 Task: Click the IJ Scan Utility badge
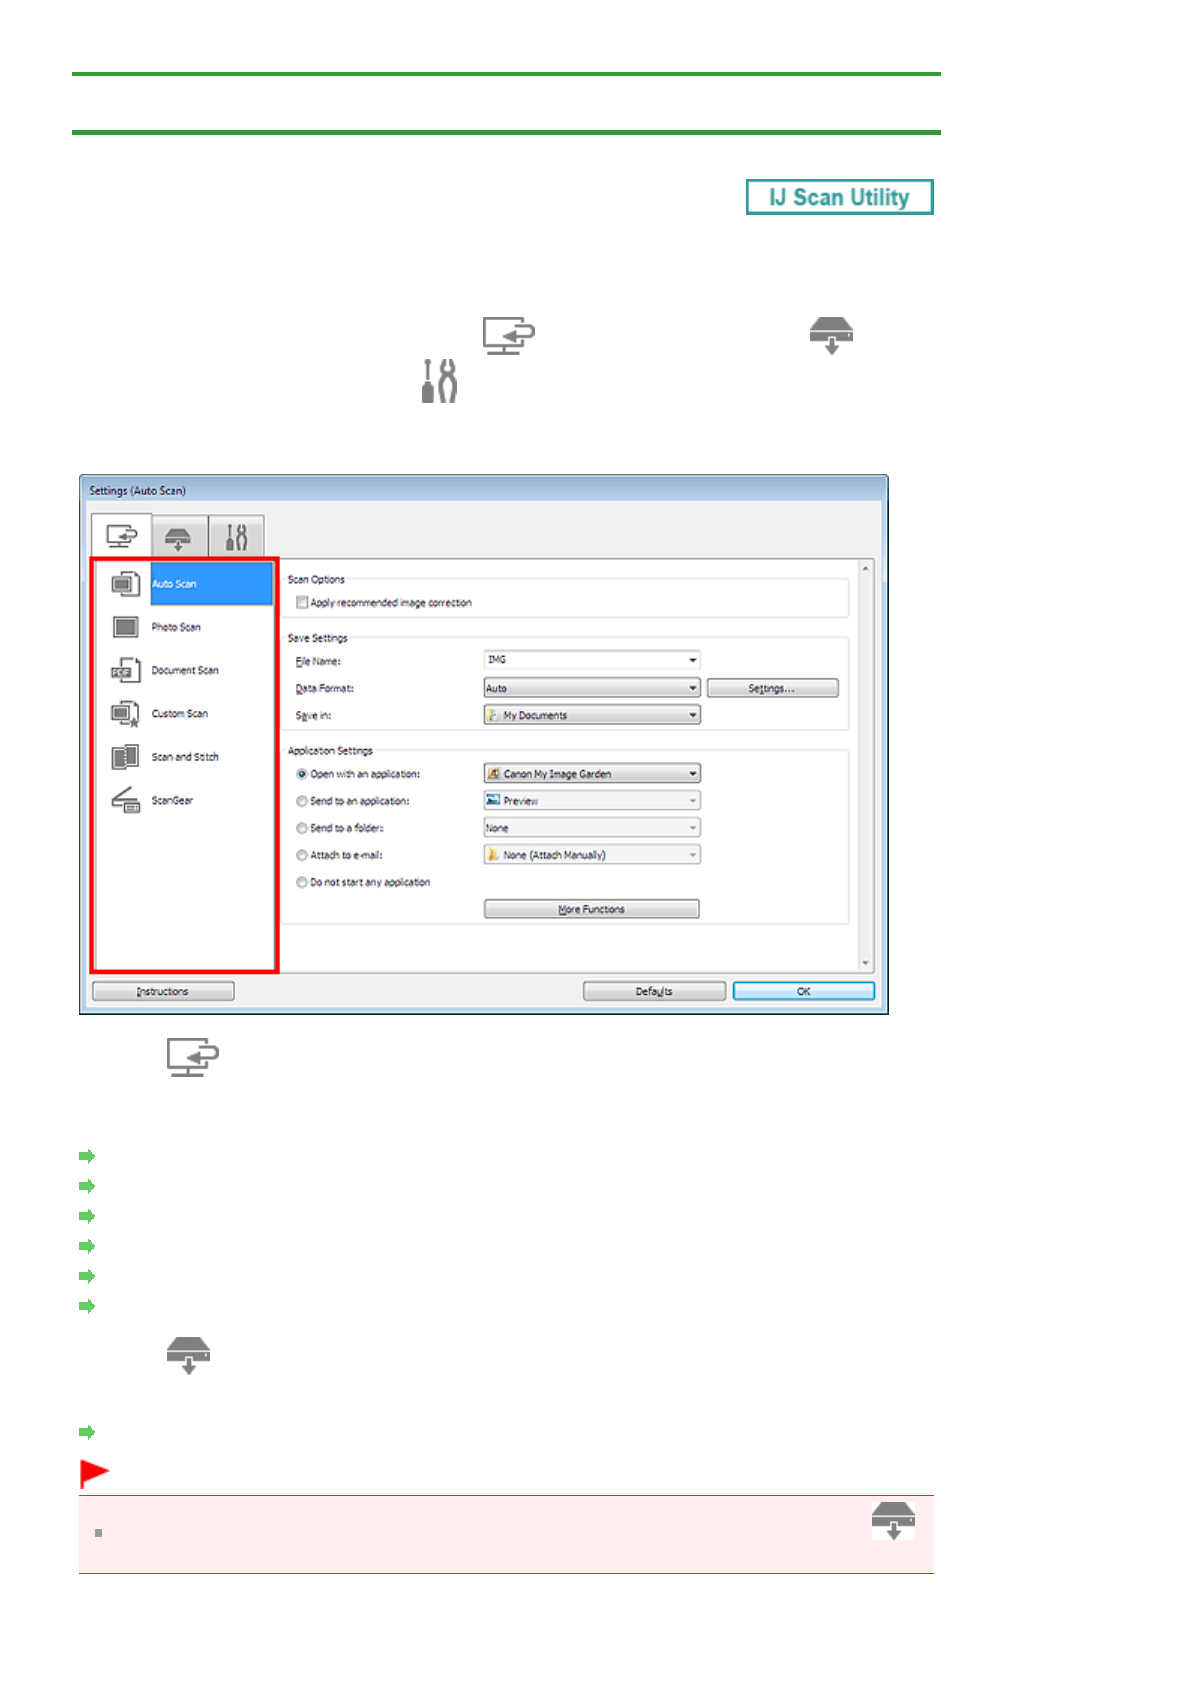click(x=839, y=197)
